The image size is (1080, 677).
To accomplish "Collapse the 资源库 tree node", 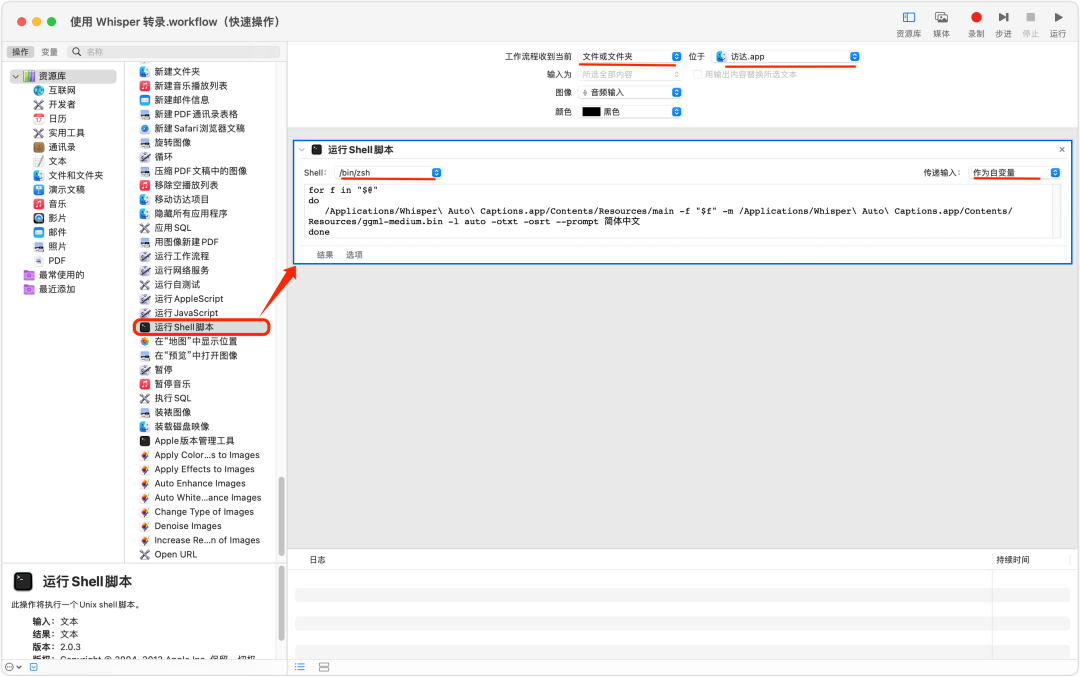I will (x=16, y=76).
